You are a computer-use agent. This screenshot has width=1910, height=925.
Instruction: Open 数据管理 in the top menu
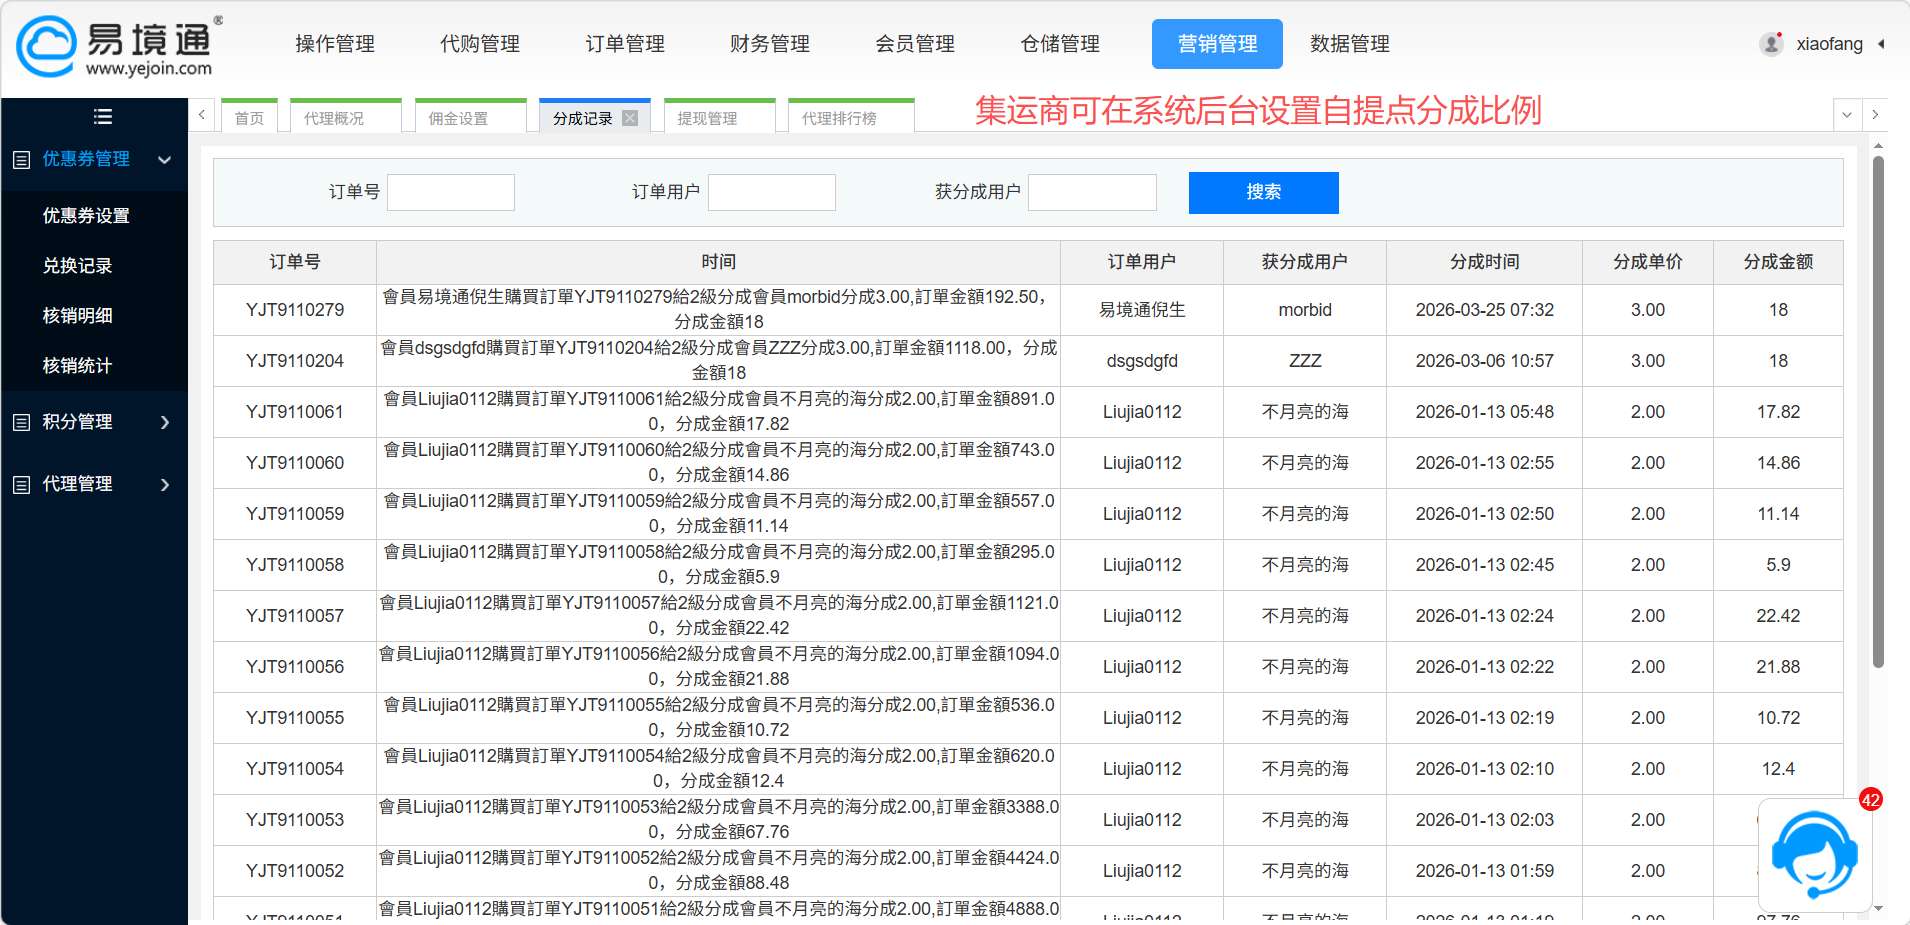(x=1350, y=44)
